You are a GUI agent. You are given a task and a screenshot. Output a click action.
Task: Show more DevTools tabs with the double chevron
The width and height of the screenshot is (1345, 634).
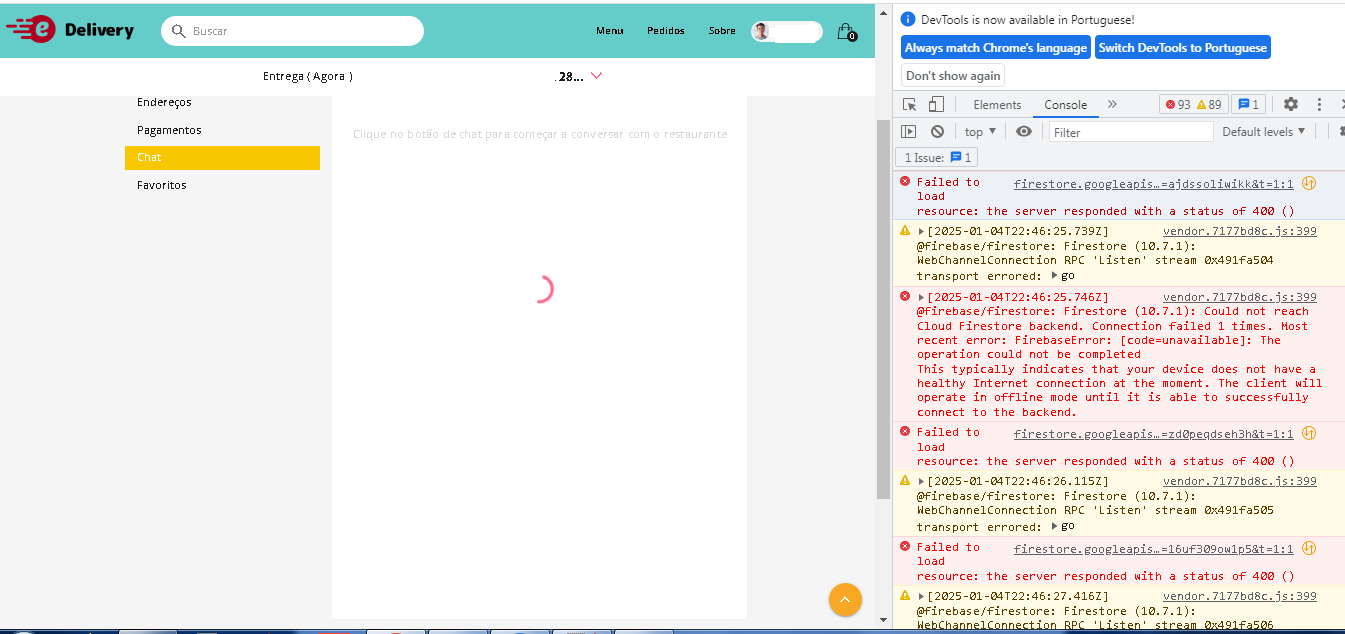point(1111,104)
